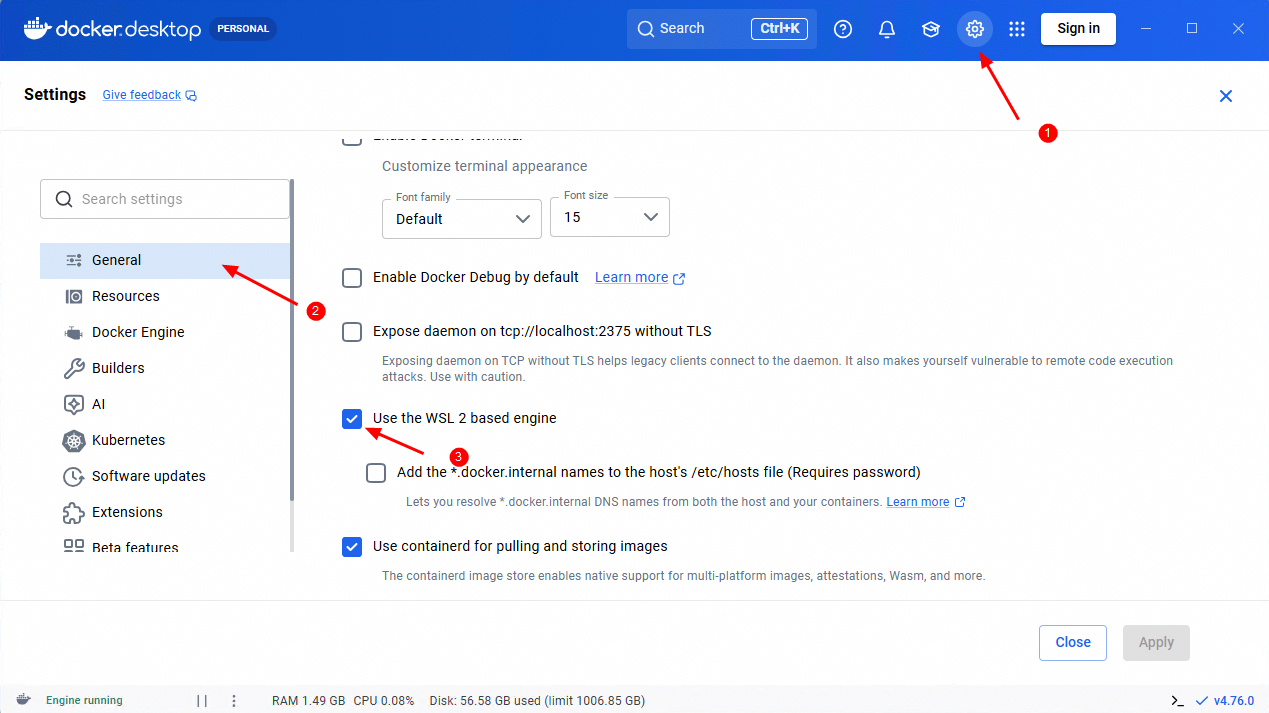
Task: Open the Resources settings section
Action: [165, 296]
